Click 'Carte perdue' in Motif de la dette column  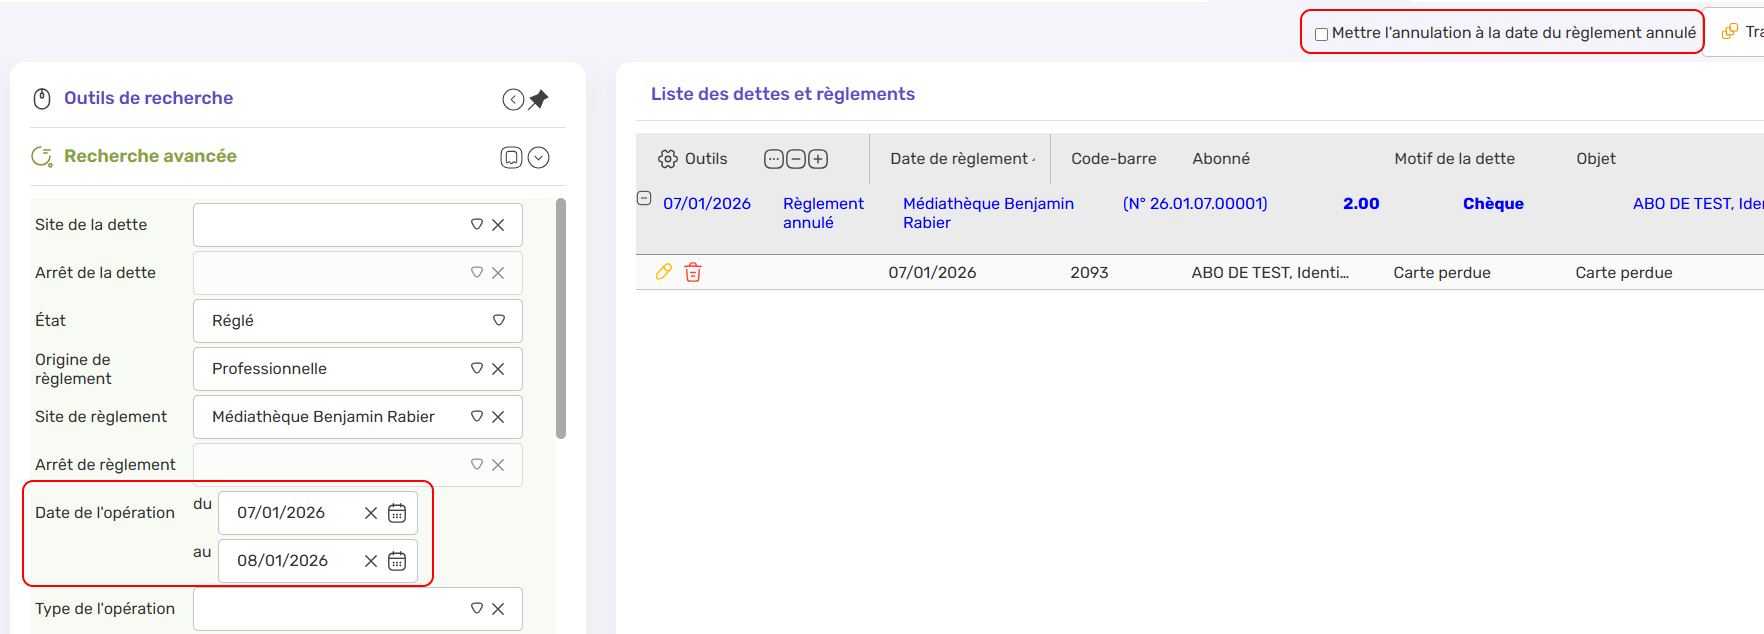[x=1442, y=273]
